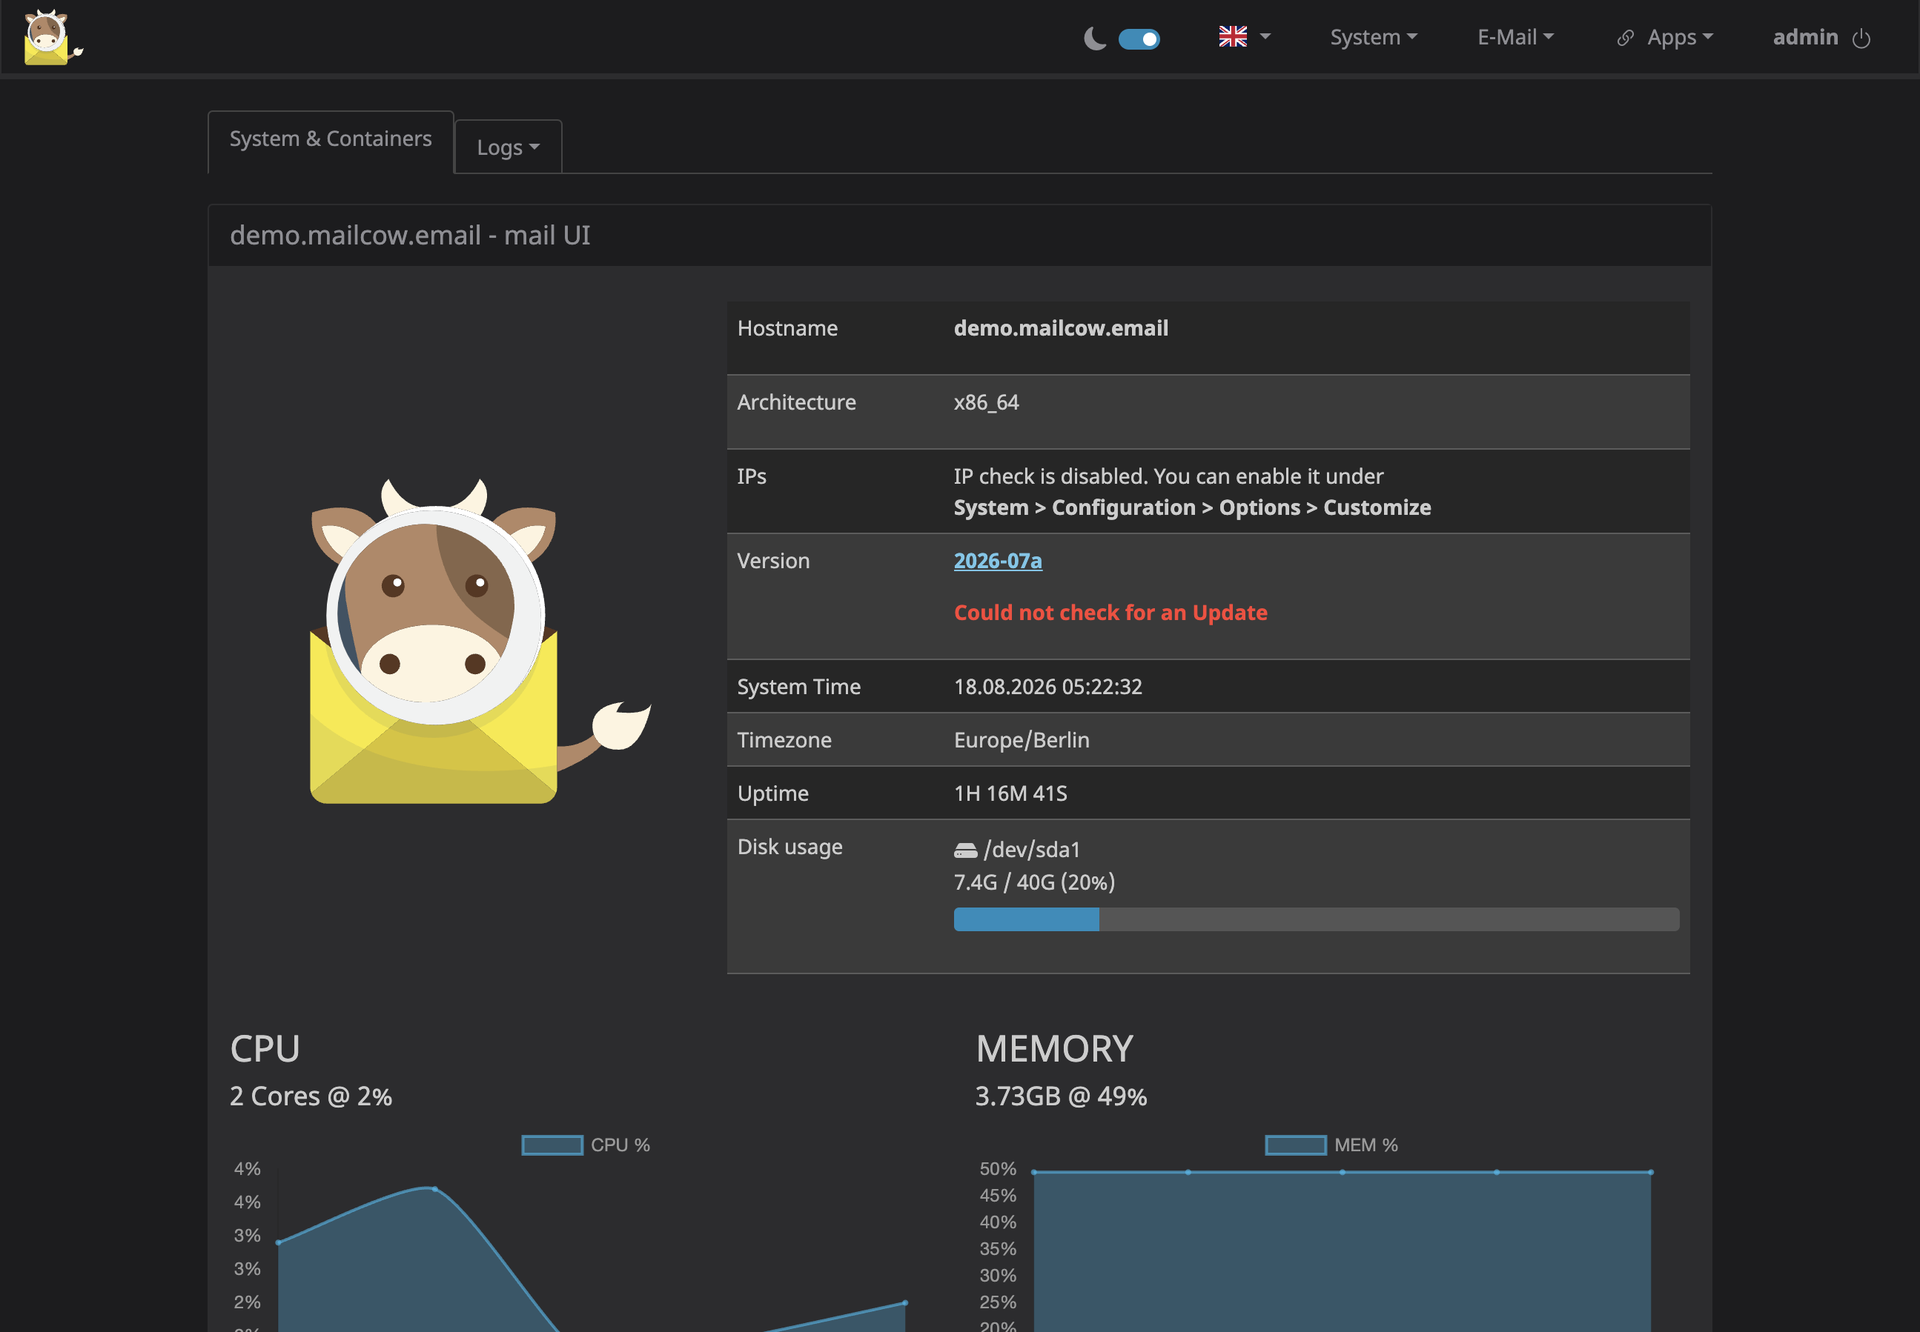Image resolution: width=1920 pixels, height=1332 pixels.
Task: Open the 2026-07a version link
Action: [x=998, y=561]
